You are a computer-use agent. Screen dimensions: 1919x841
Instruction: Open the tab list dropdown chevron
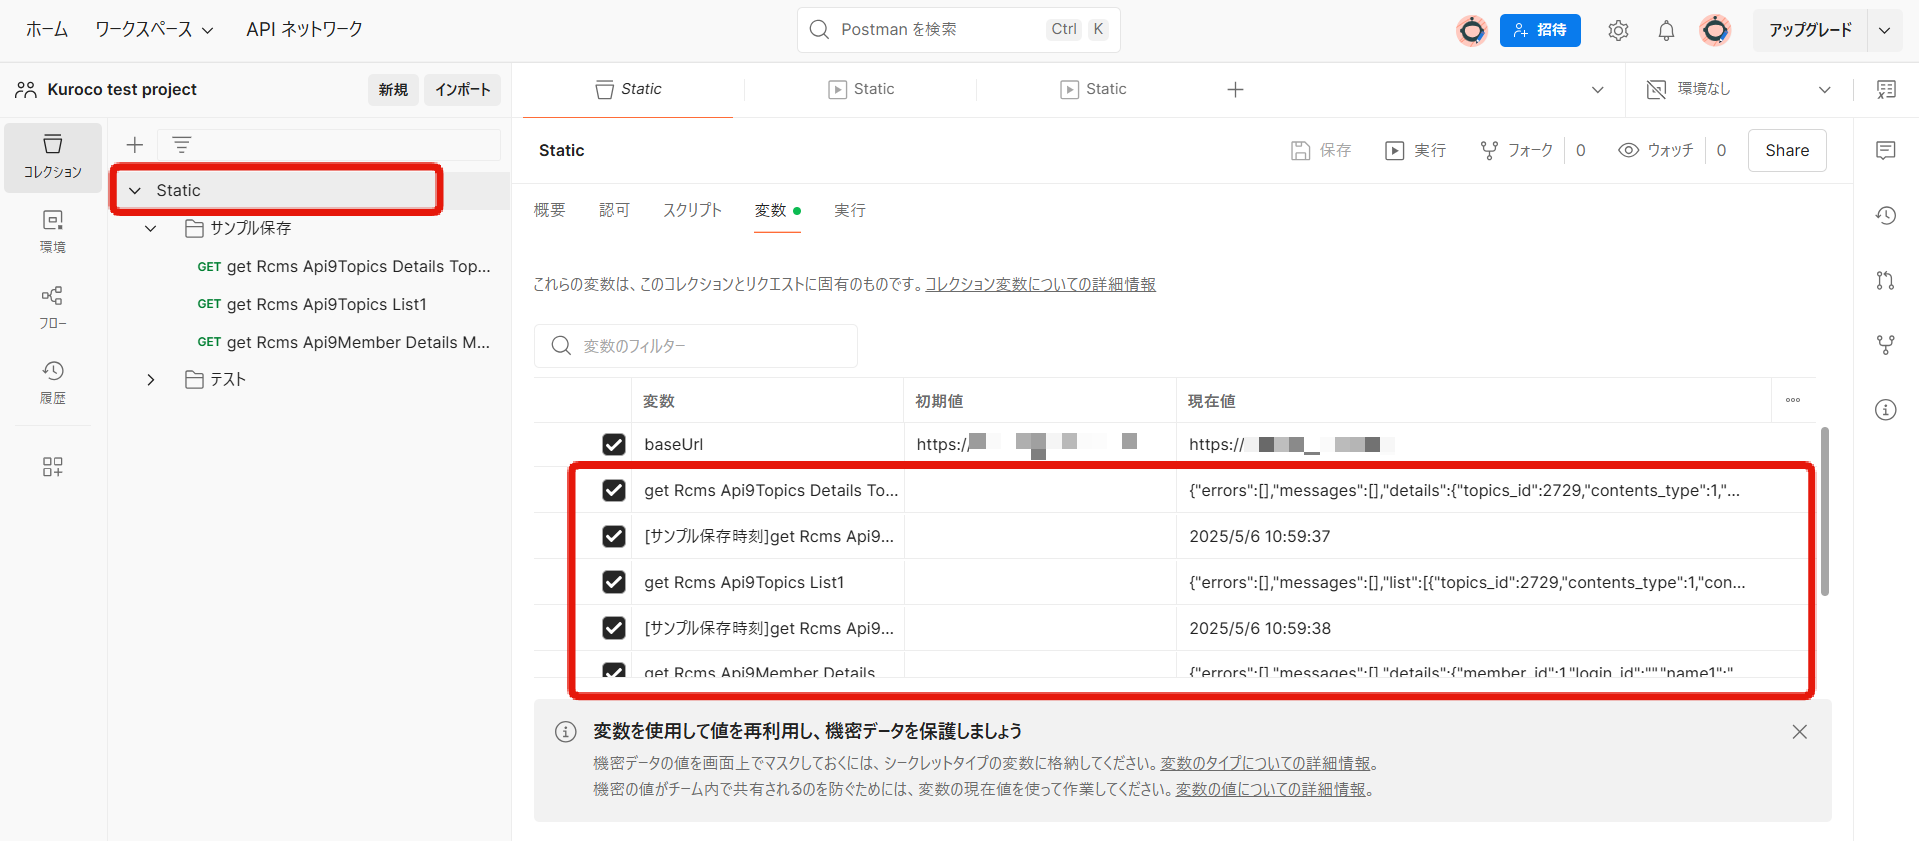(1598, 90)
